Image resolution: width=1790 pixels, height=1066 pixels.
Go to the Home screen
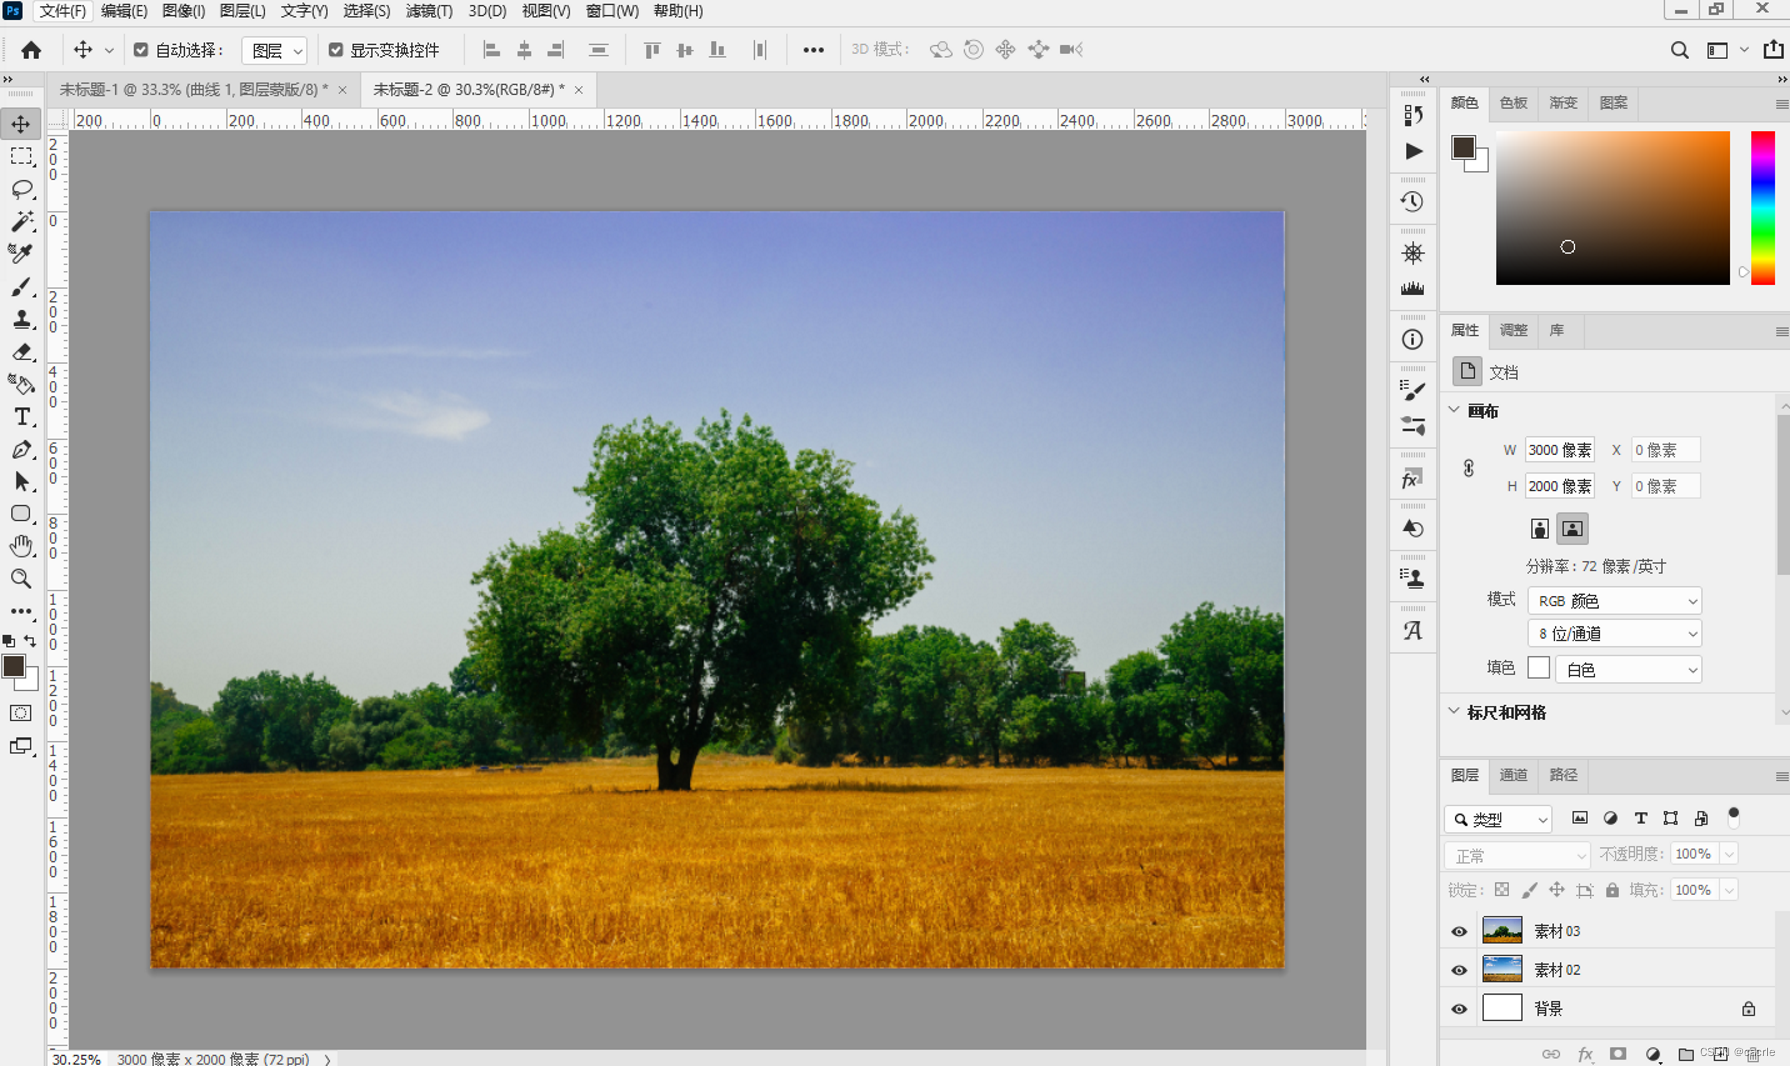point(31,50)
